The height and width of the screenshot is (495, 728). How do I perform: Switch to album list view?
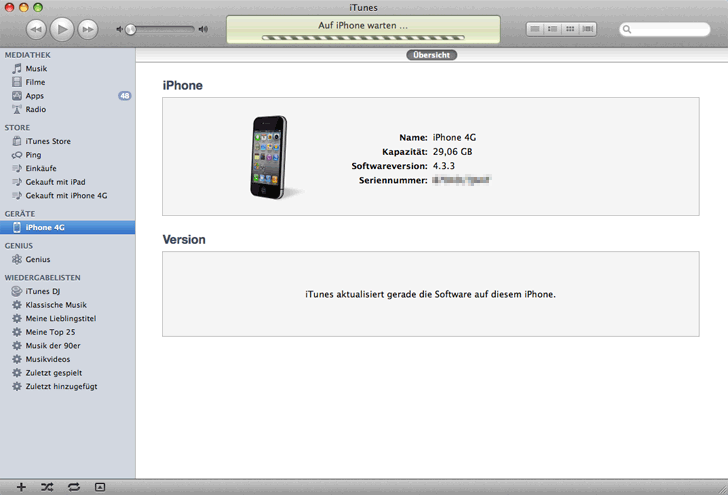coord(552,29)
